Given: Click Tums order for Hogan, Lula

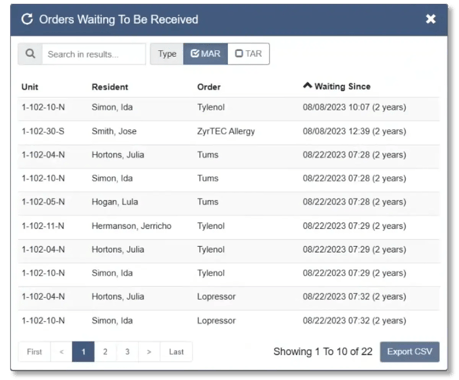Looking at the screenshot, I should (x=208, y=202).
